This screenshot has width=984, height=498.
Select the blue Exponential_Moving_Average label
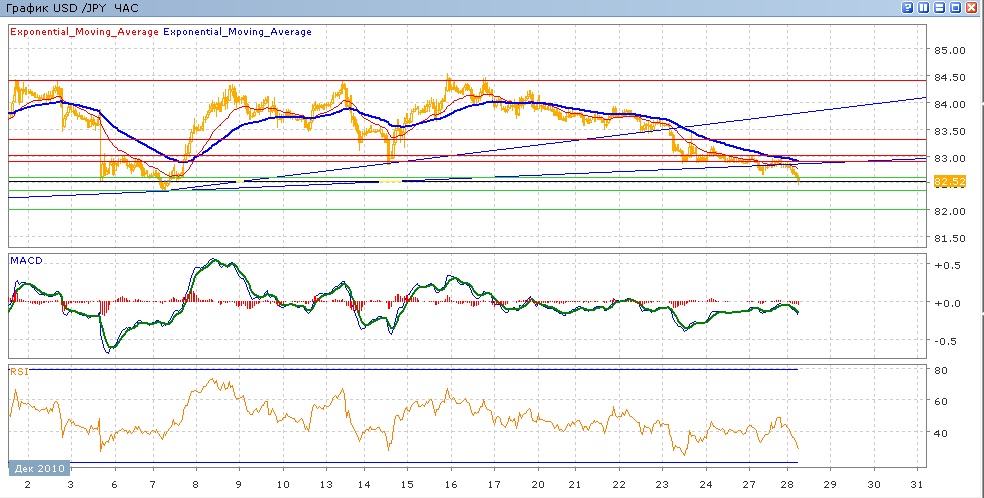237,32
